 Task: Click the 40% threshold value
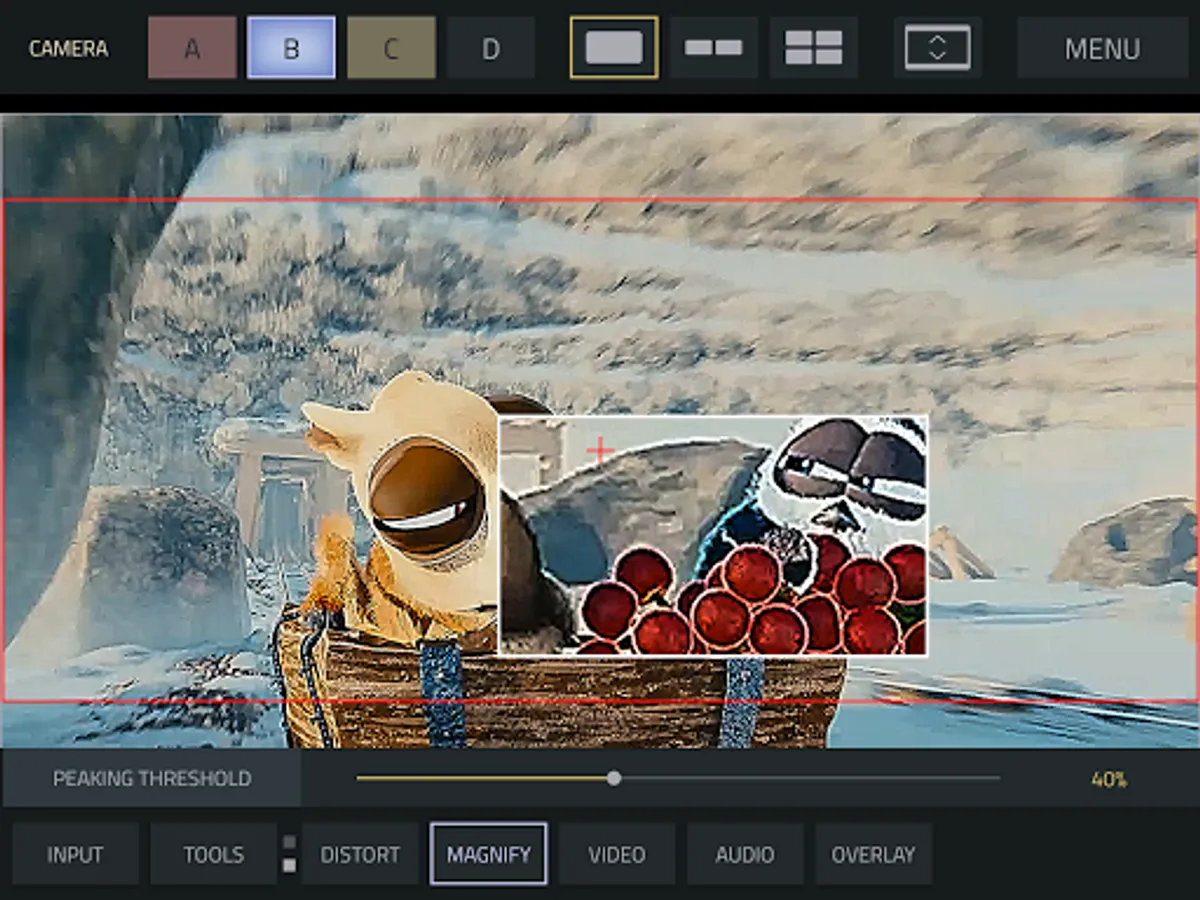1108,779
